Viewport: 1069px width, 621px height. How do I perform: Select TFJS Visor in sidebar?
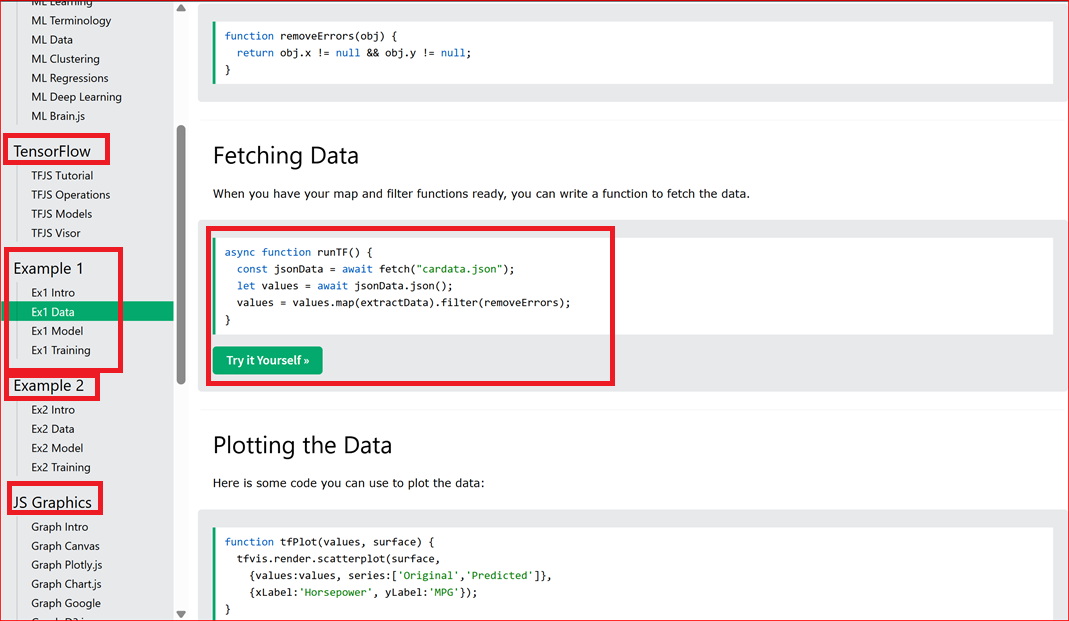[56, 233]
